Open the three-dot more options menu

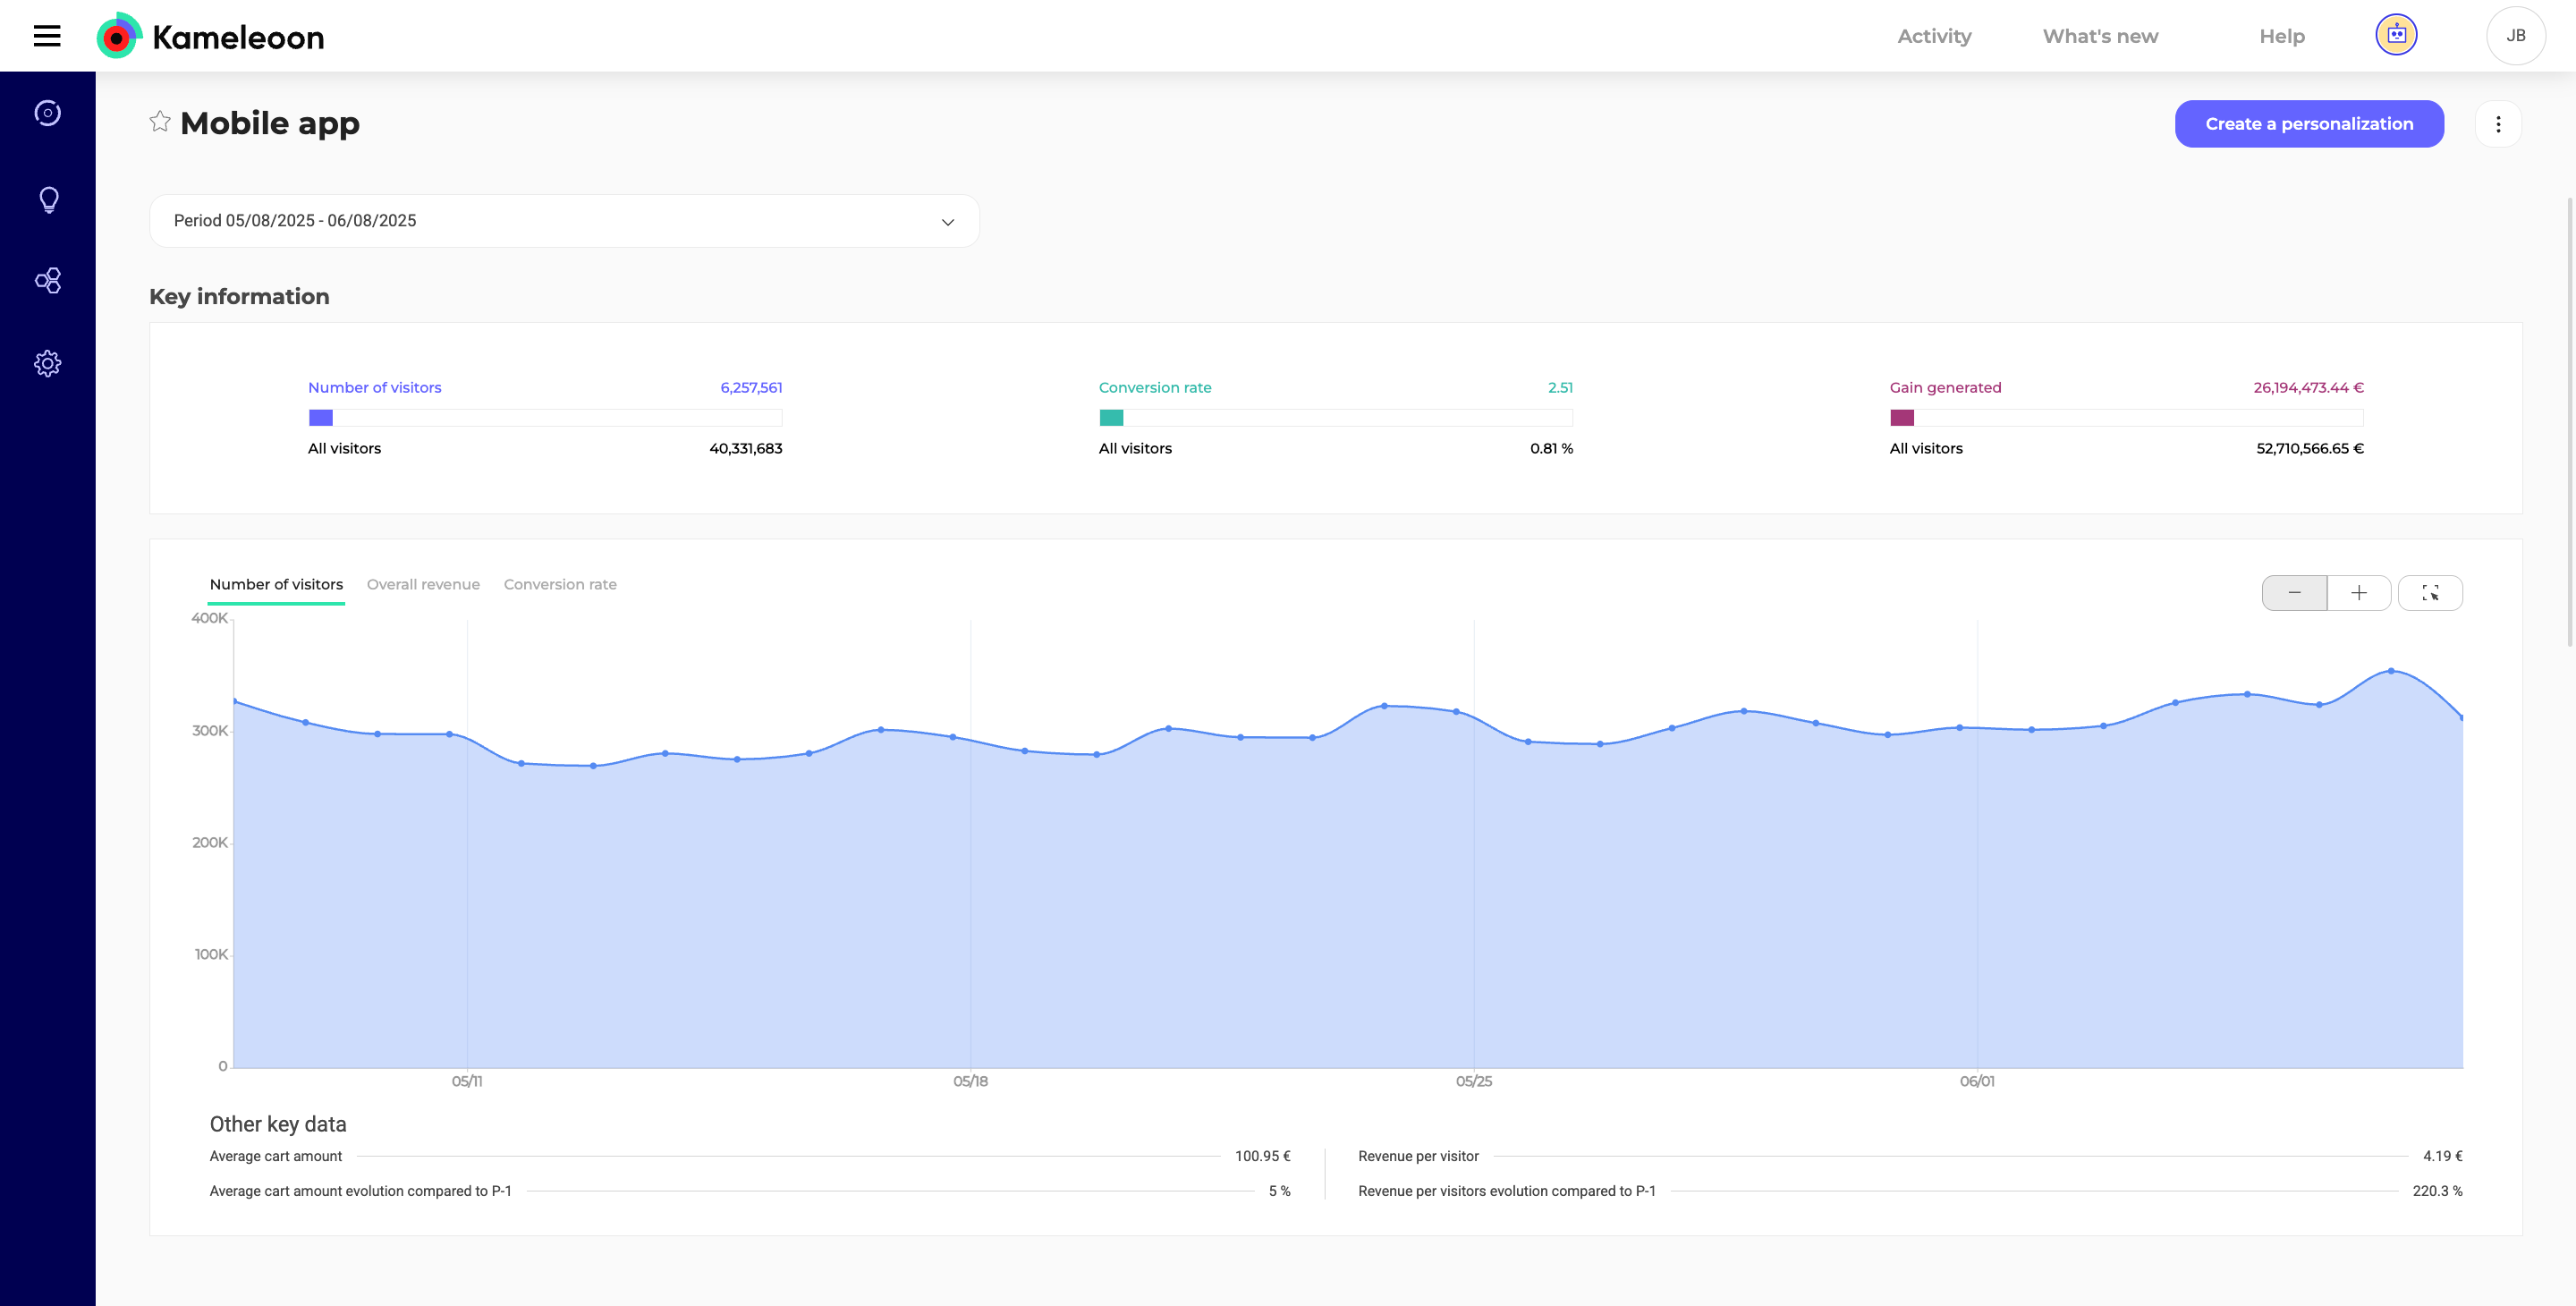(x=2497, y=124)
